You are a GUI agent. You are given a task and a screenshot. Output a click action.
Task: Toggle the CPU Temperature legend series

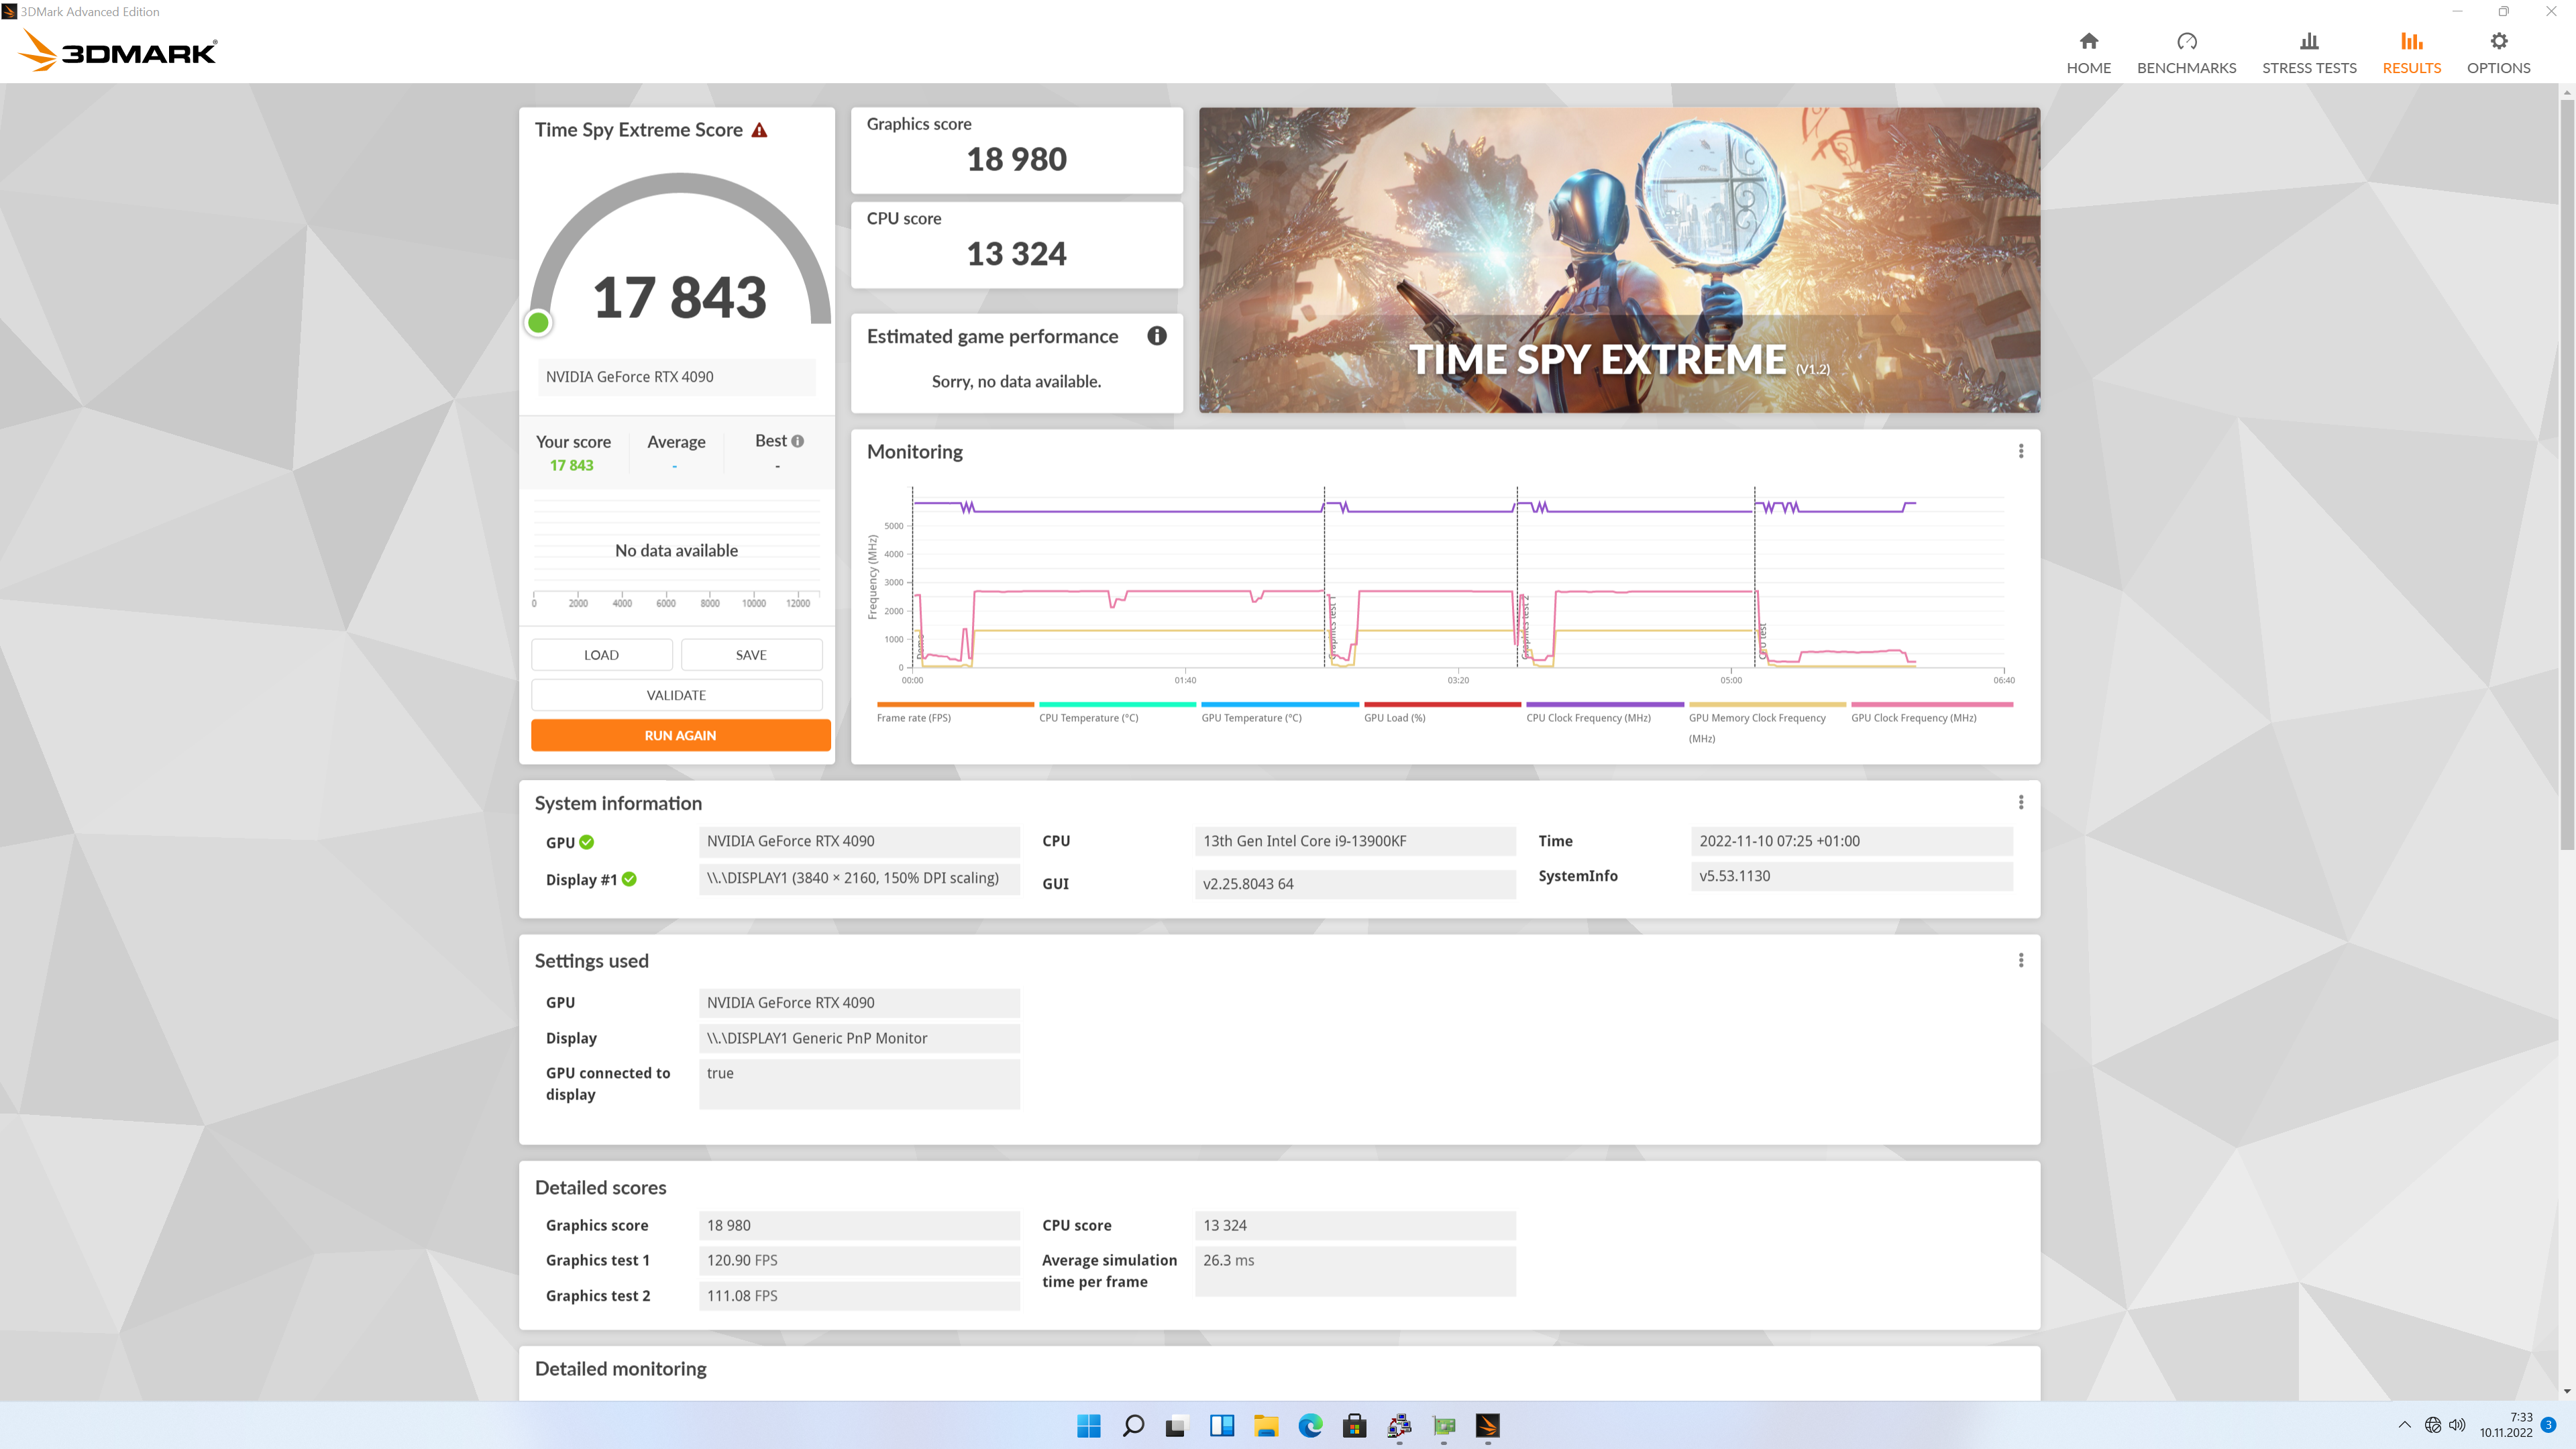pos(1117,713)
